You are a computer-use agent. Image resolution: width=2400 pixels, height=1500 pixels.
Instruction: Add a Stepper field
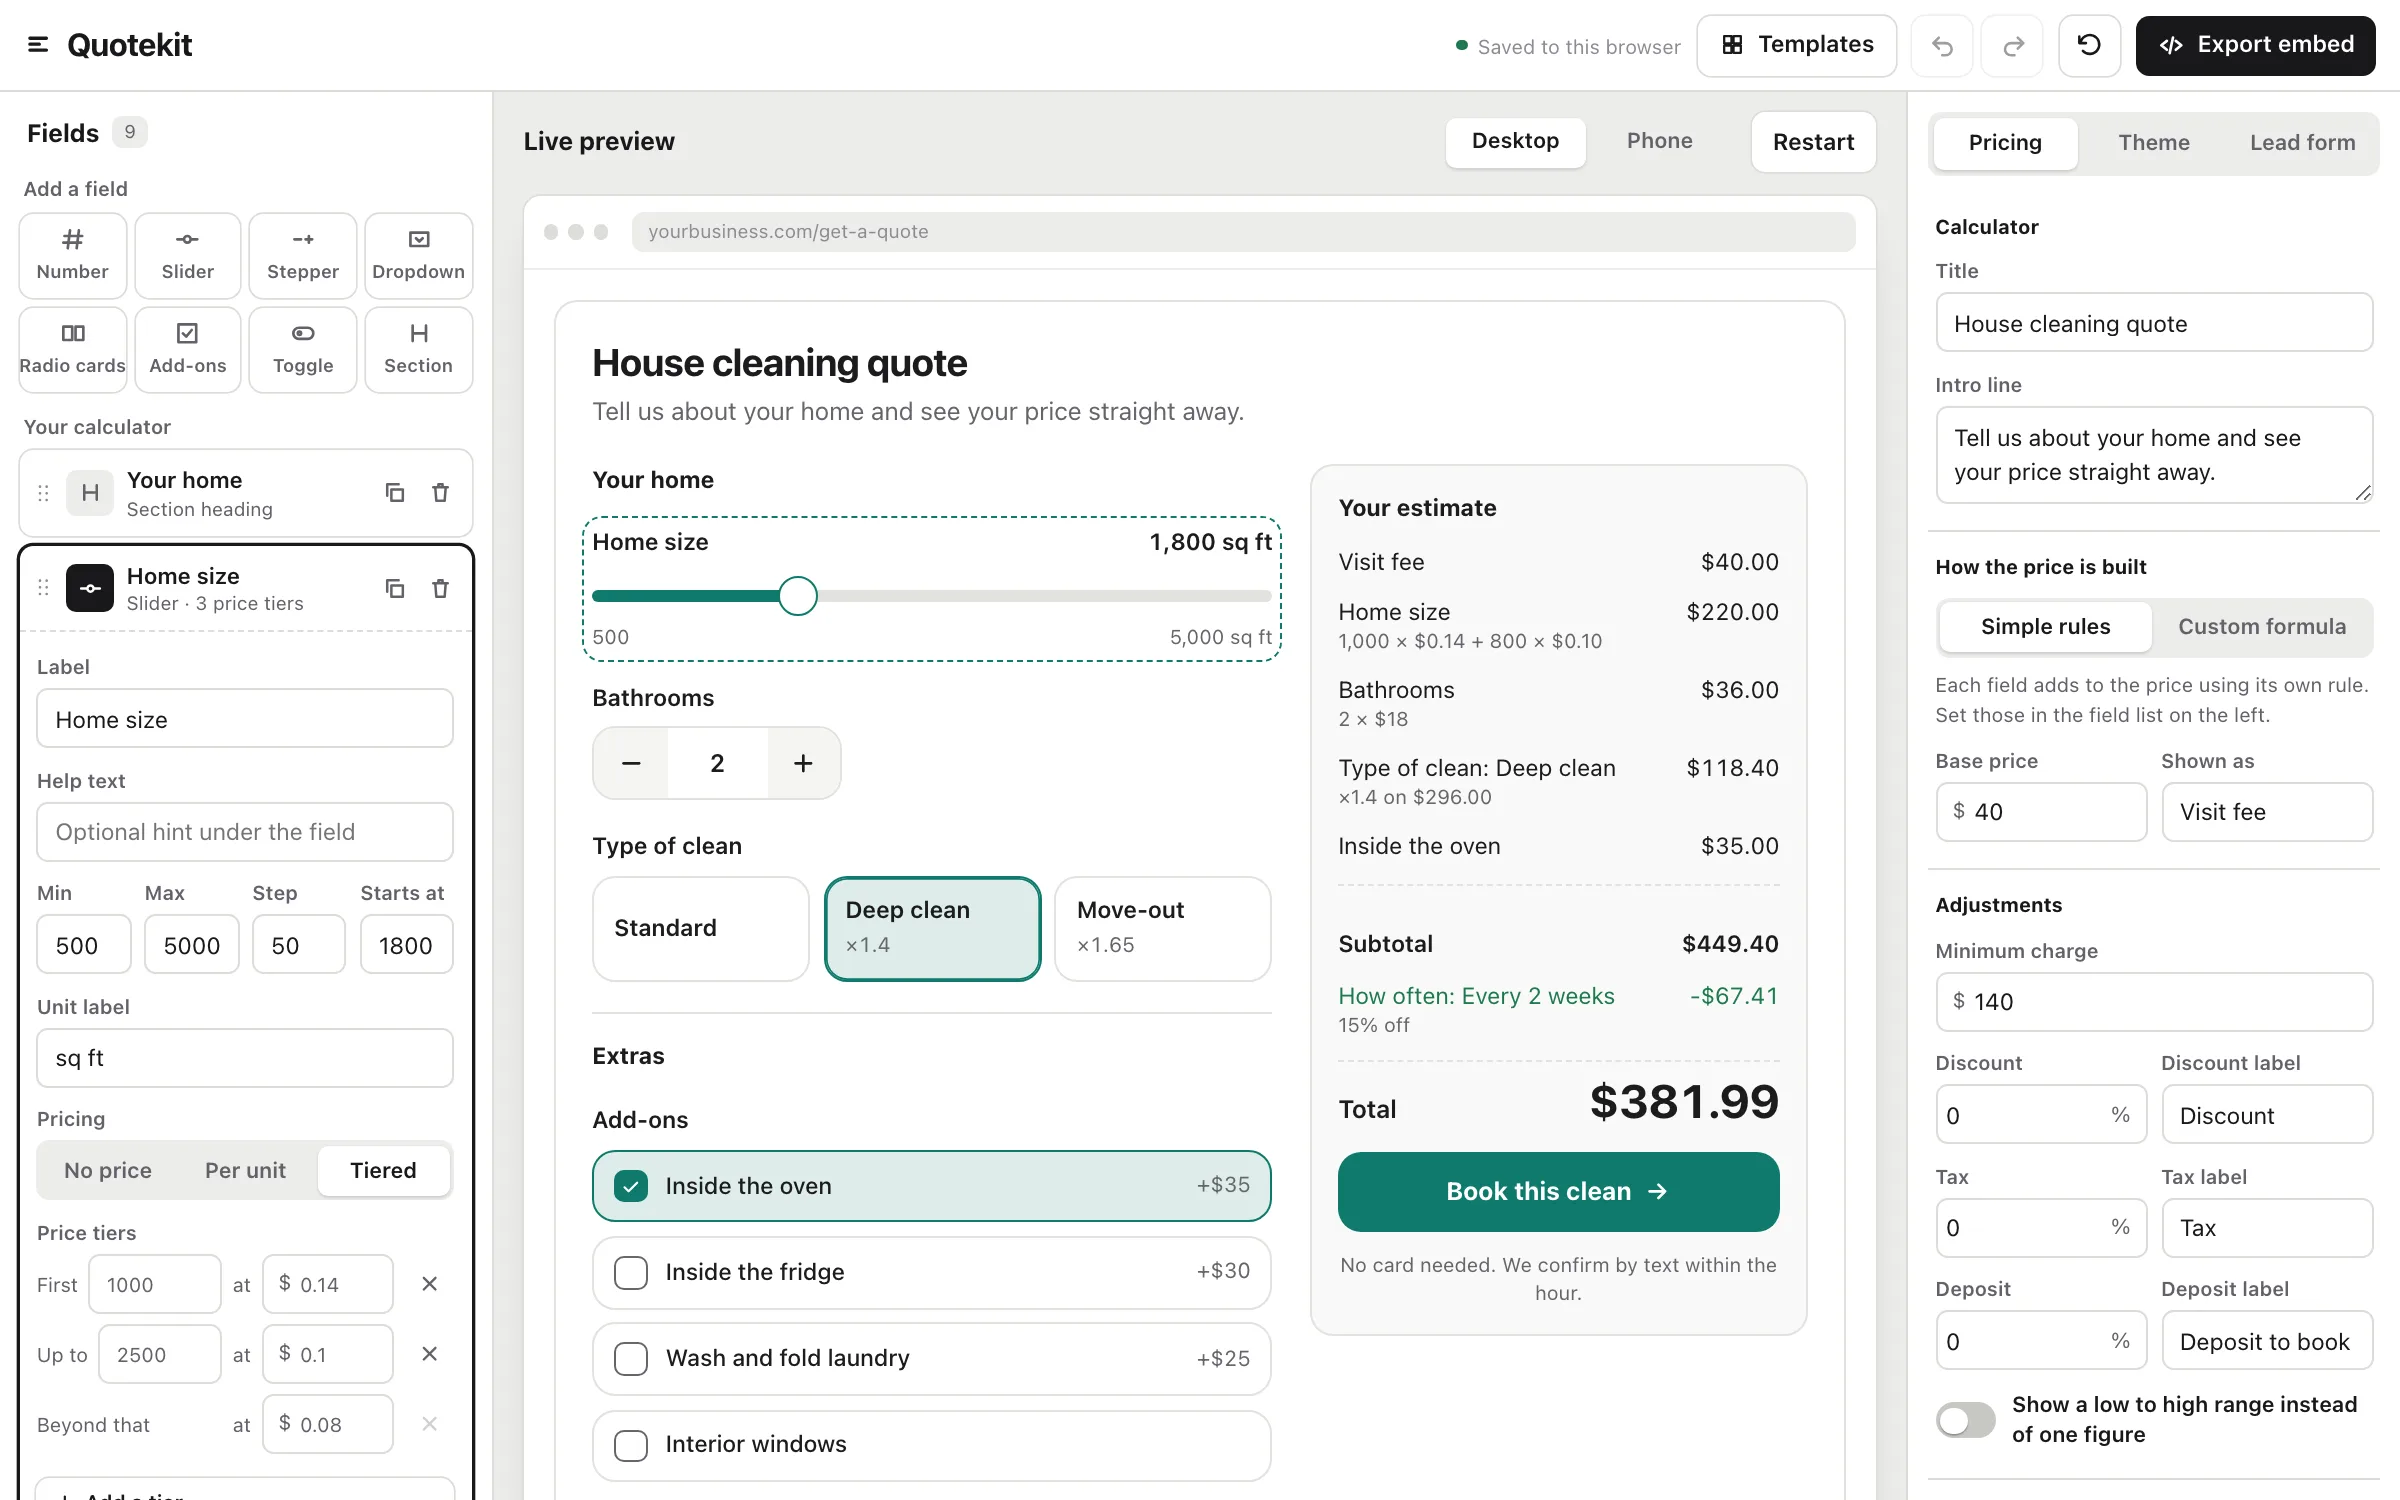click(x=303, y=255)
